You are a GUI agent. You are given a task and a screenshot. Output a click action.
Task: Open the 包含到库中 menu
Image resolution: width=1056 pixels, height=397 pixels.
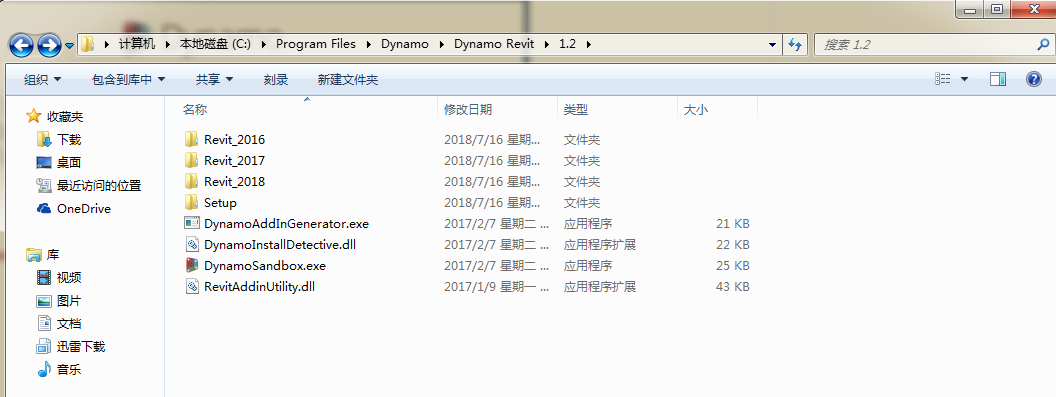(129, 80)
